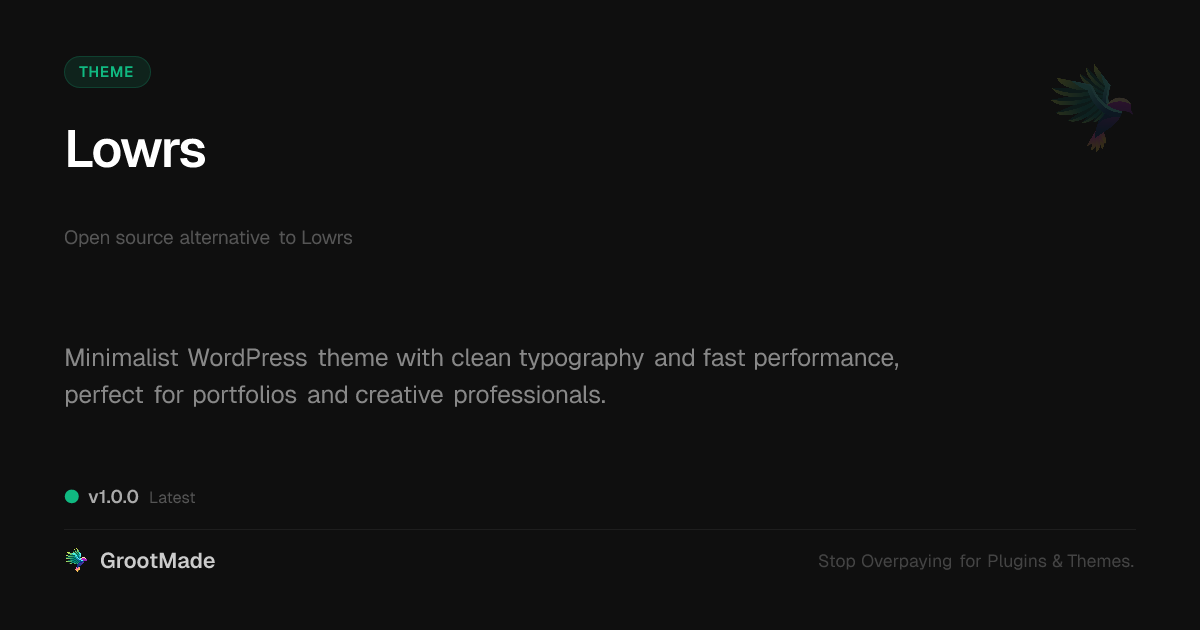
Task: Click the word 'creative' in description
Action: [x=398, y=395]
